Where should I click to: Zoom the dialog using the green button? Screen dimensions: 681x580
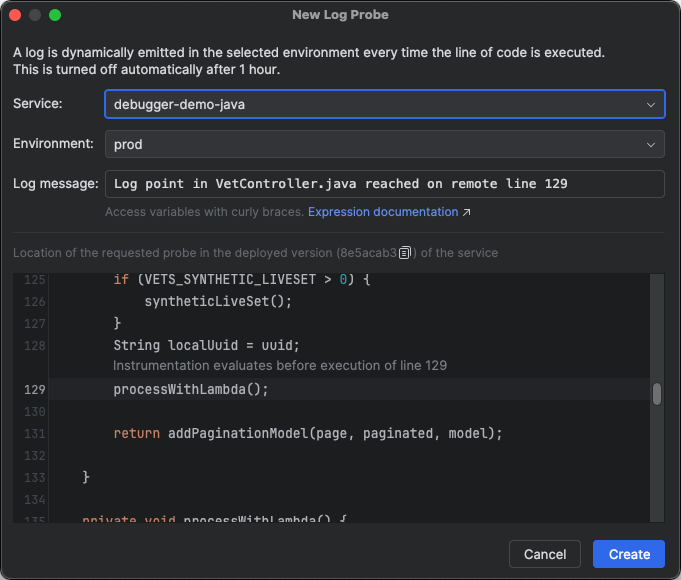(x=55, y=15)
